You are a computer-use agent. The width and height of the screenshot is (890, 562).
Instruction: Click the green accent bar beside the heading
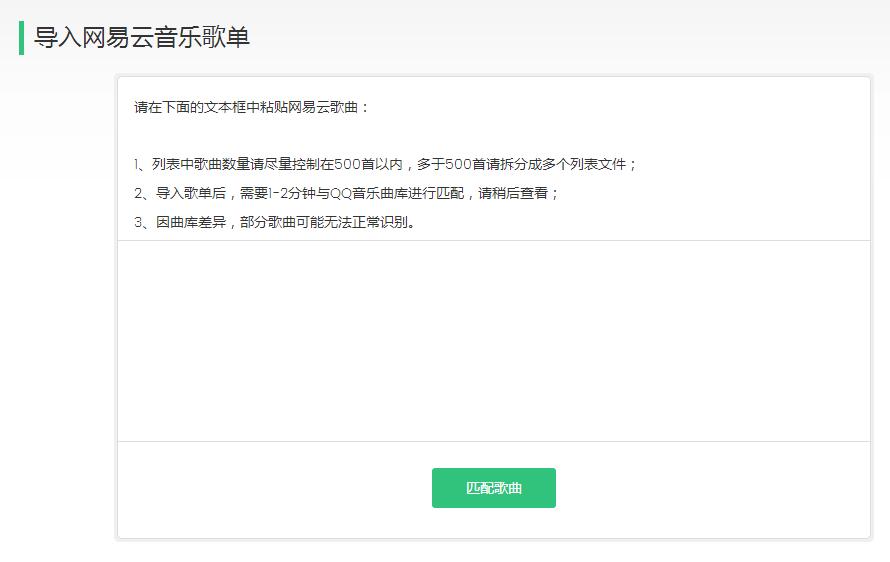21,38
